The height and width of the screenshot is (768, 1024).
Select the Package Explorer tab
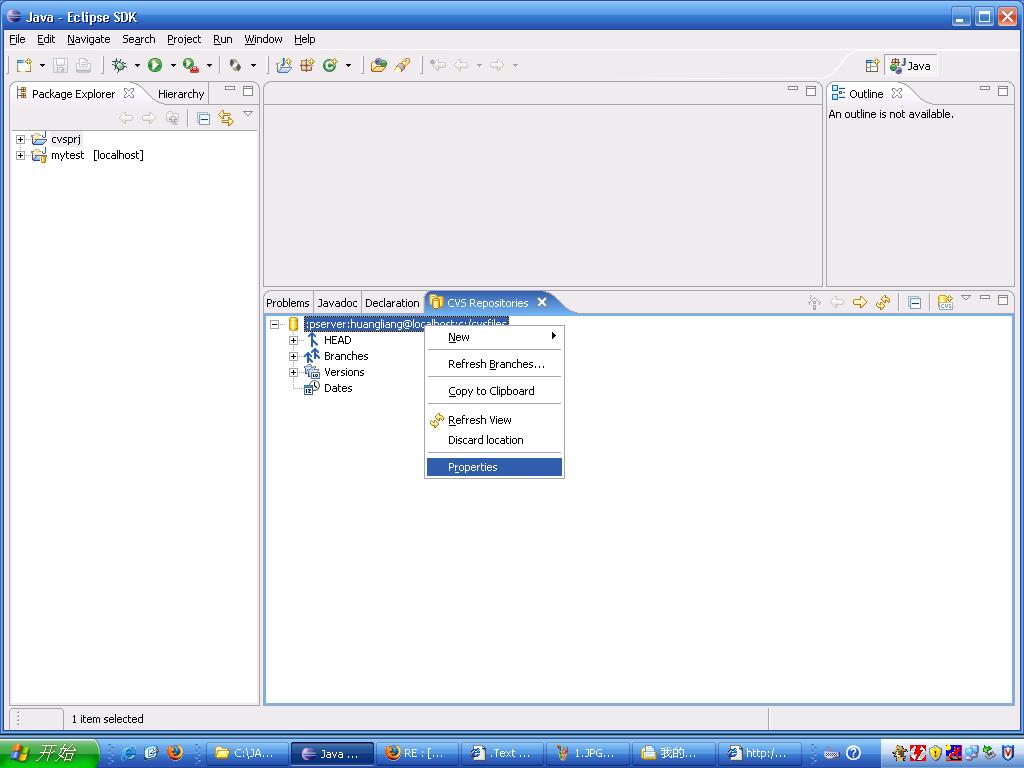coord(73,94)
